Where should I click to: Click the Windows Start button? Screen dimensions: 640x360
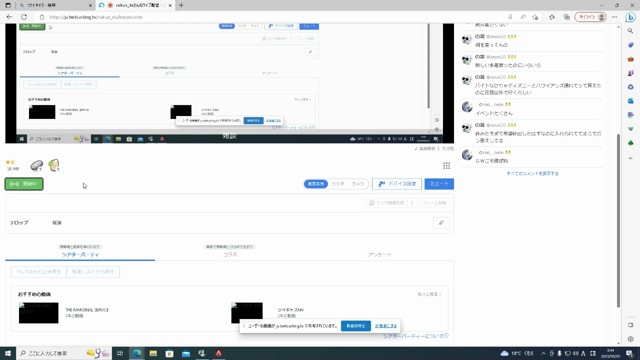tap(8, 353)
